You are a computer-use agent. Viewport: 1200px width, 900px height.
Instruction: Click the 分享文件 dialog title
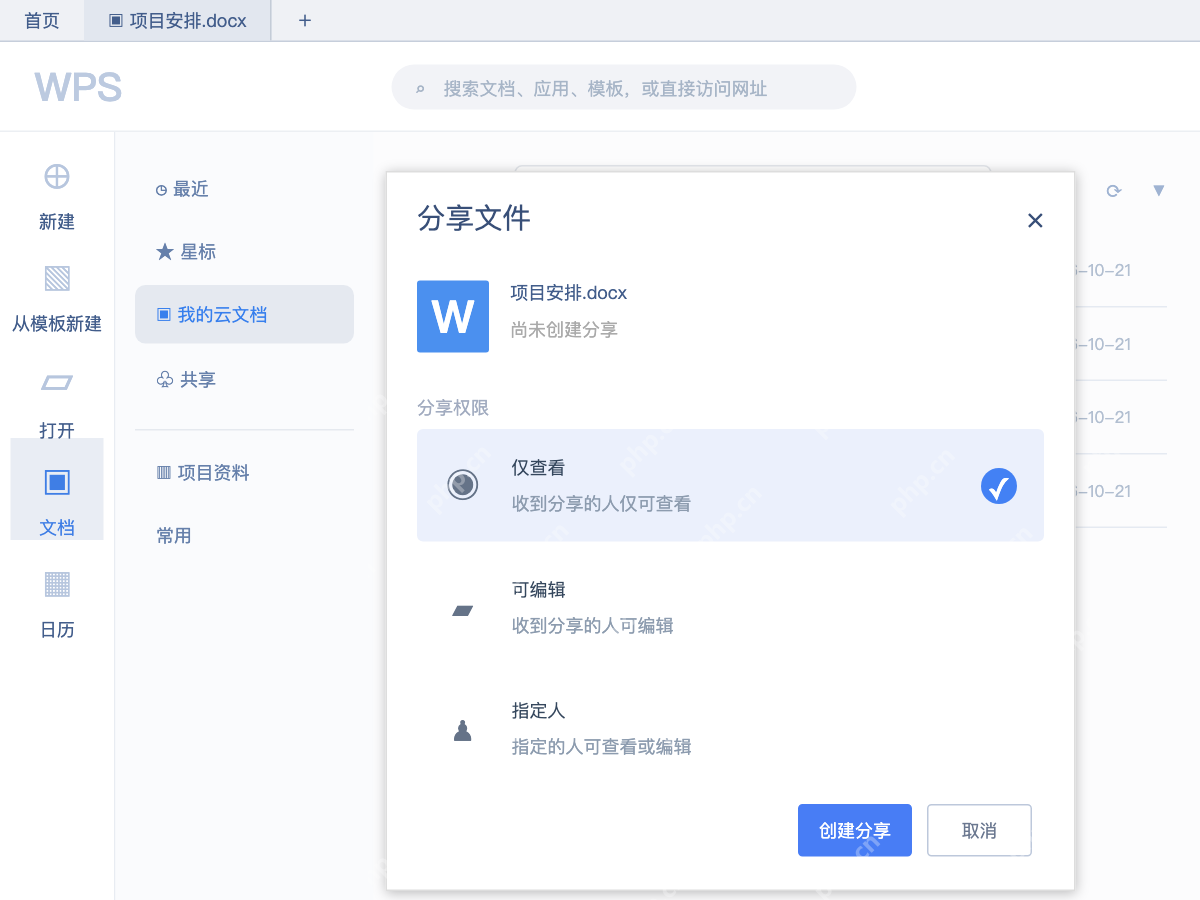[474, 218]
